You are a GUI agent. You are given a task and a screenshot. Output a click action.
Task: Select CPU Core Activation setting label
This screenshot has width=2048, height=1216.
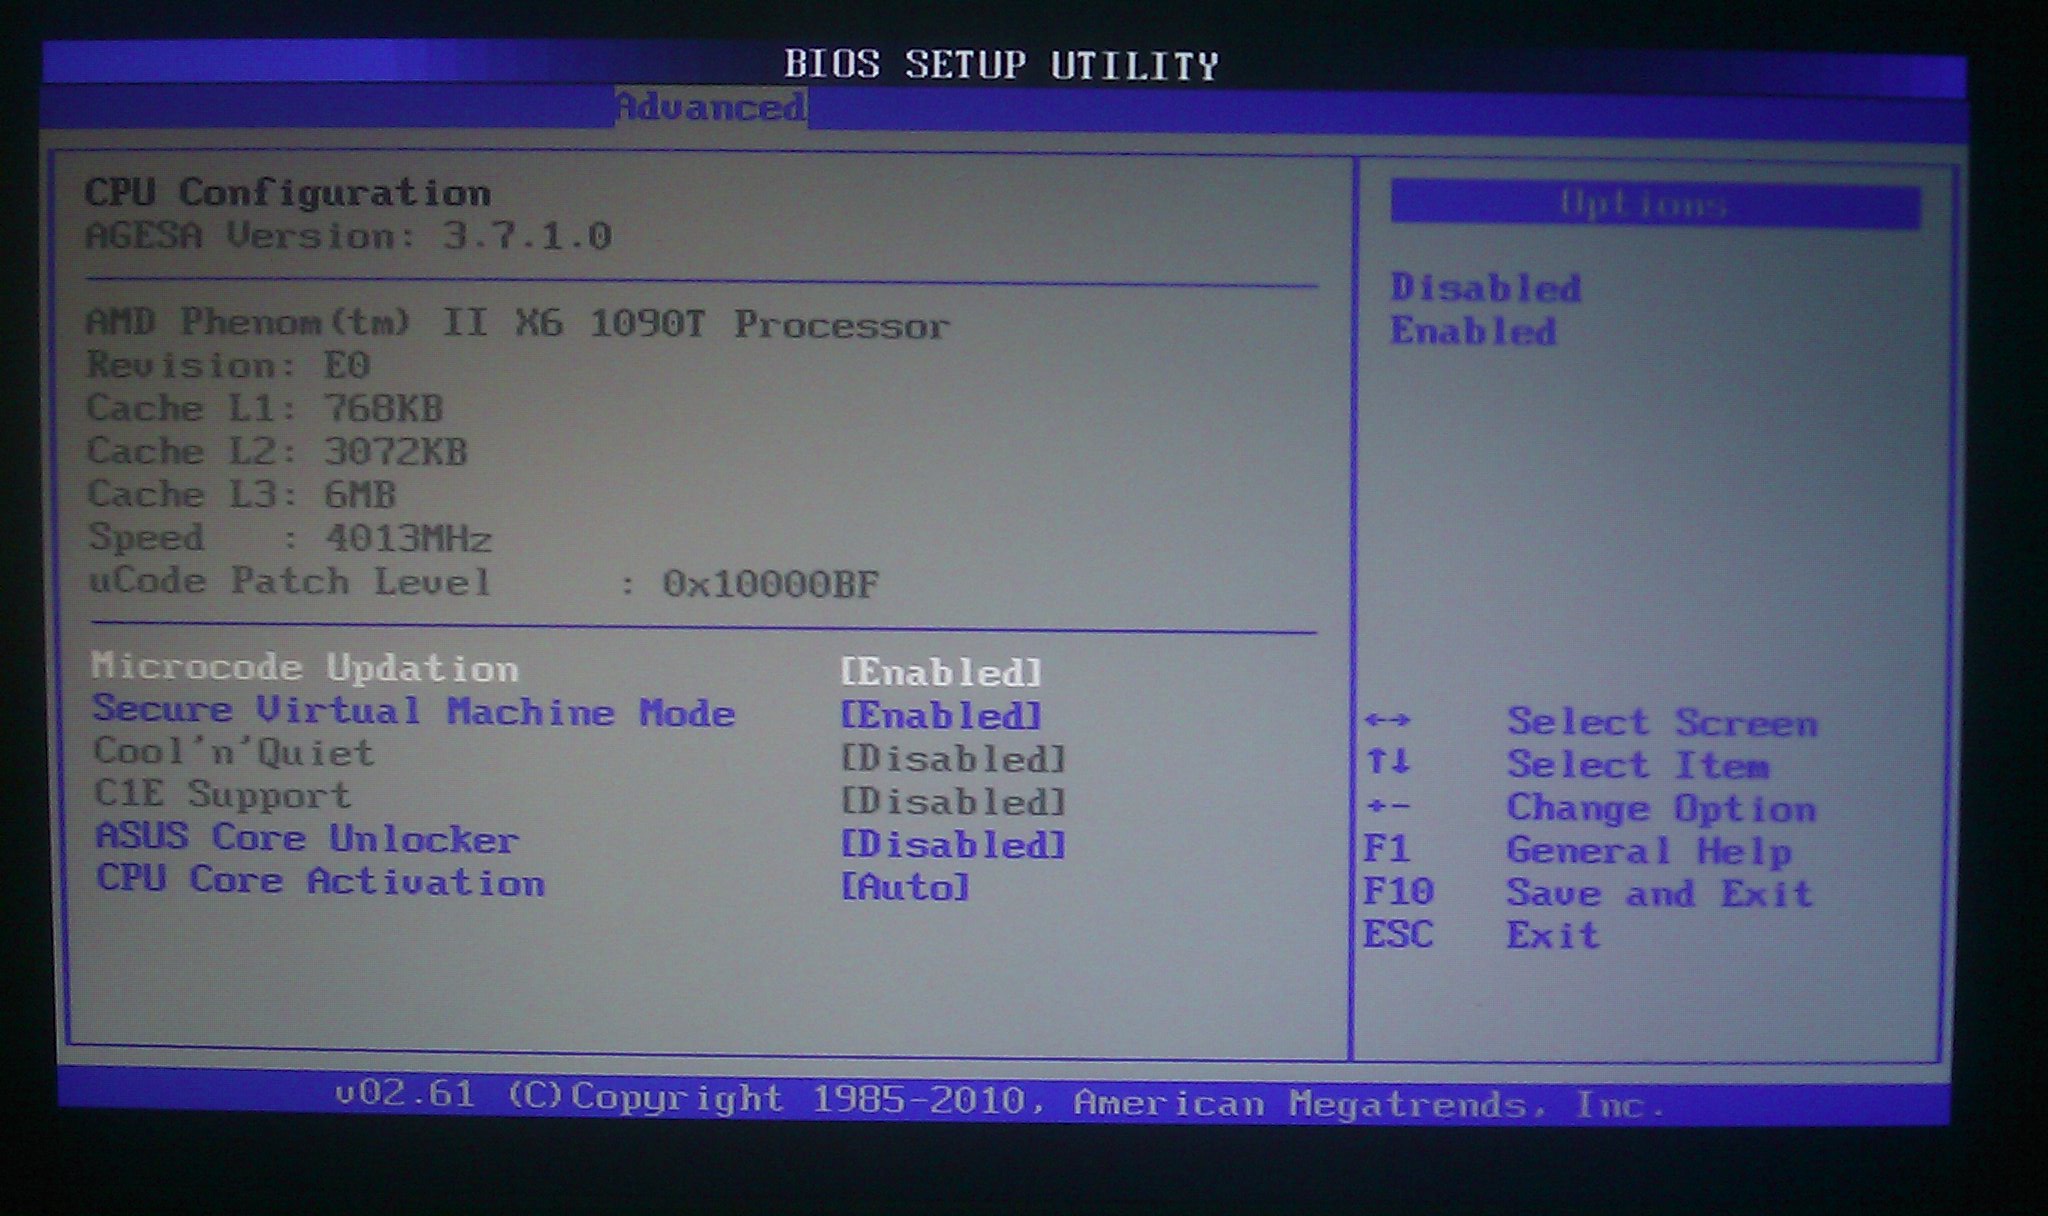pyautogui.click(x=320, y=881)
